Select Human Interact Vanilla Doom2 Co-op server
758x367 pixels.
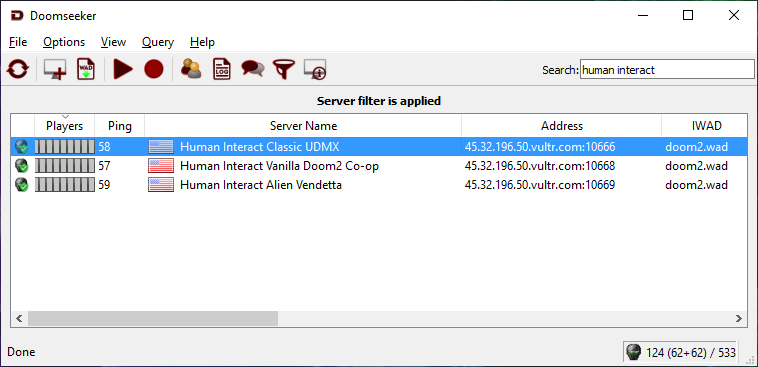(x=279, y=166)
